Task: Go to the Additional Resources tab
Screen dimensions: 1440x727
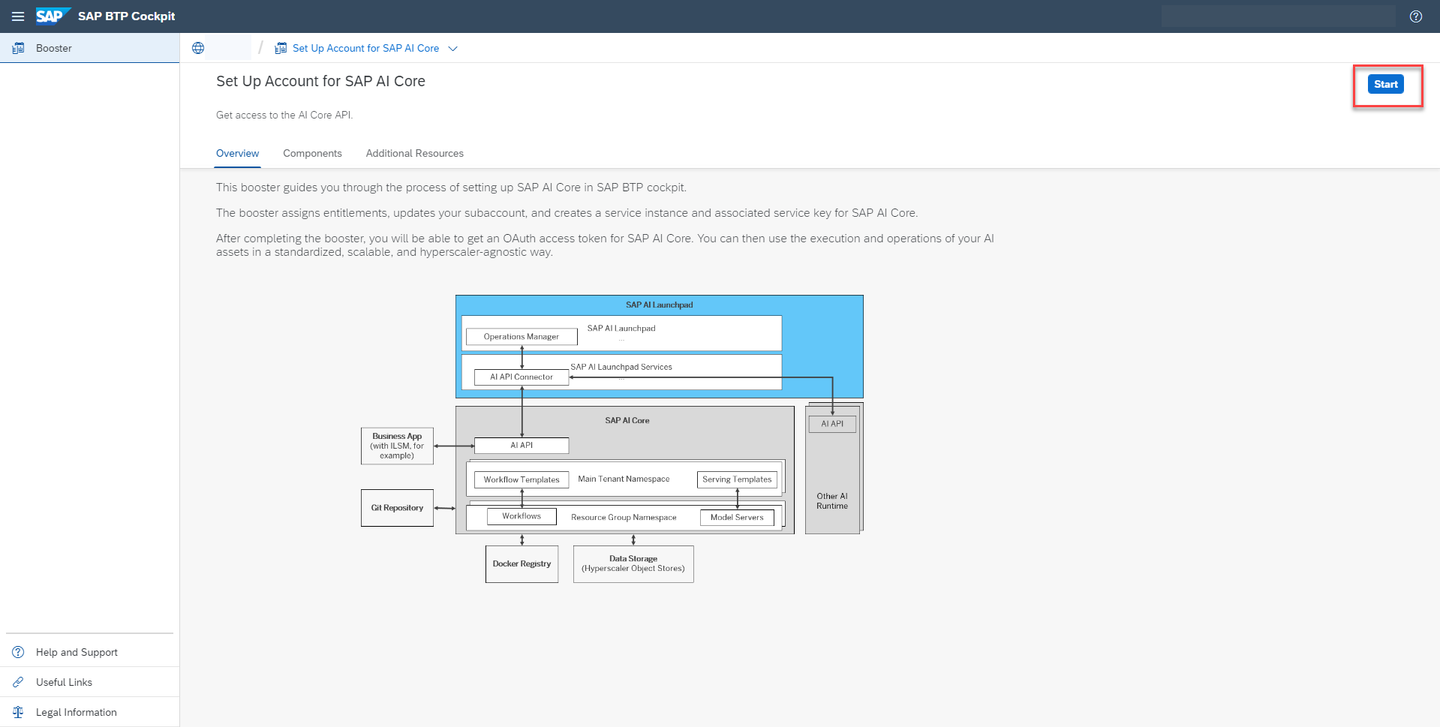Action: [x=415, y=153]
